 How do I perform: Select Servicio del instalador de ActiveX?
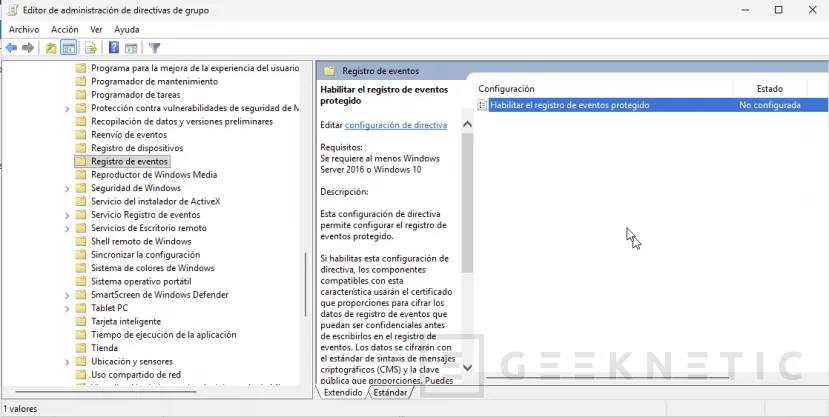155,201
